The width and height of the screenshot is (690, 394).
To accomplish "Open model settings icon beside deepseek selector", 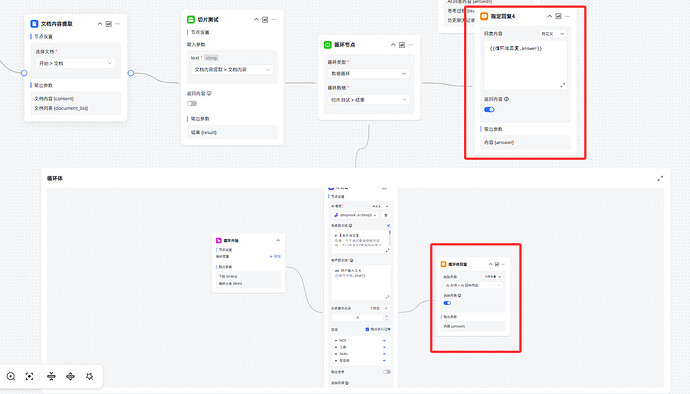I will pyautogui.click(x=386, y=215).
